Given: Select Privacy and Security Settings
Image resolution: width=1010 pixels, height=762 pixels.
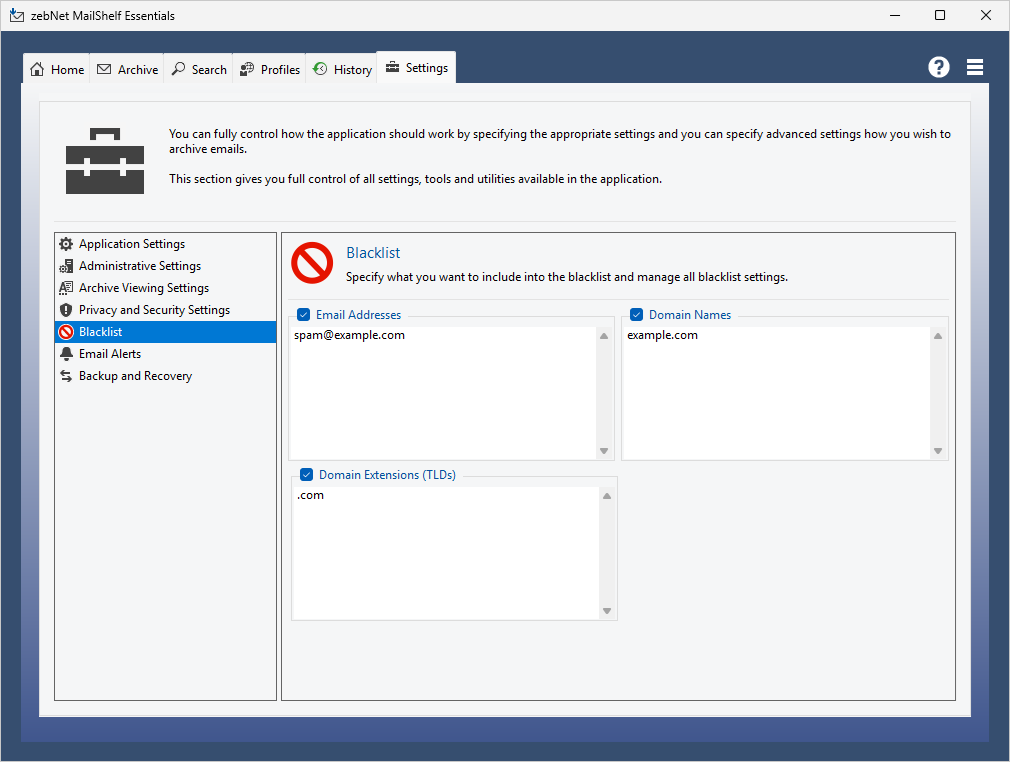Looking at the screenshot, I should 154,310.
